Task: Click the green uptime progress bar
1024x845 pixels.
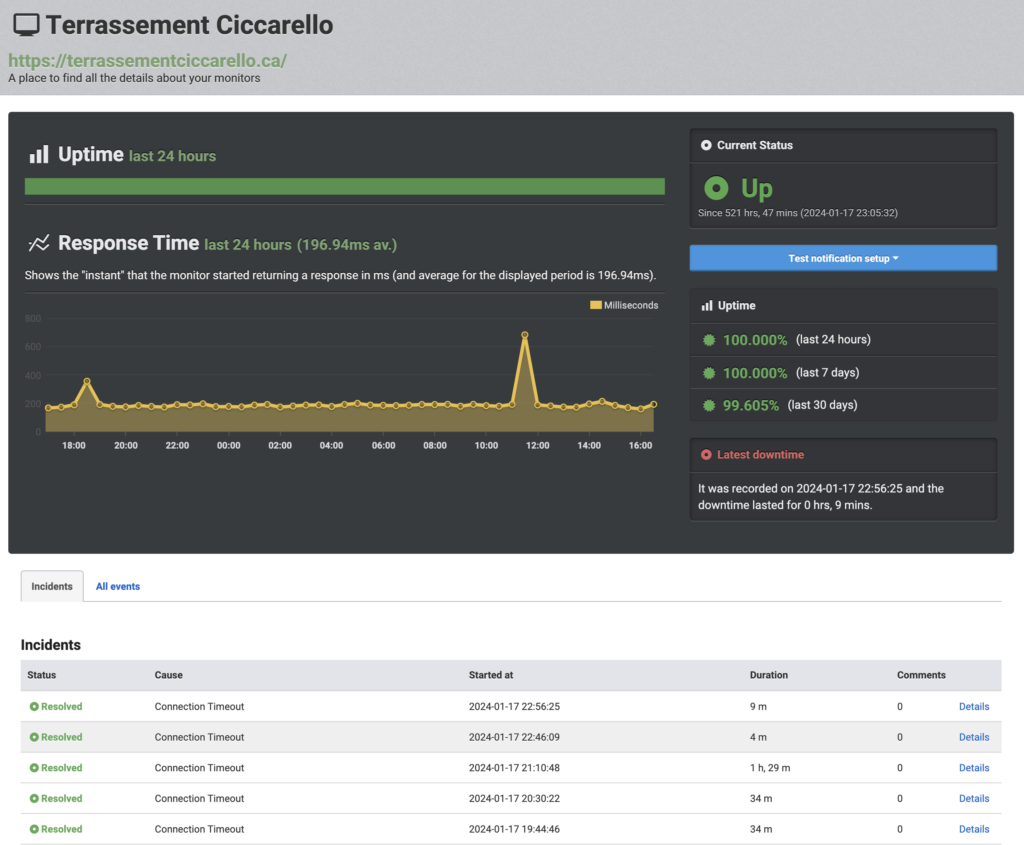Action: coord(344,186)
